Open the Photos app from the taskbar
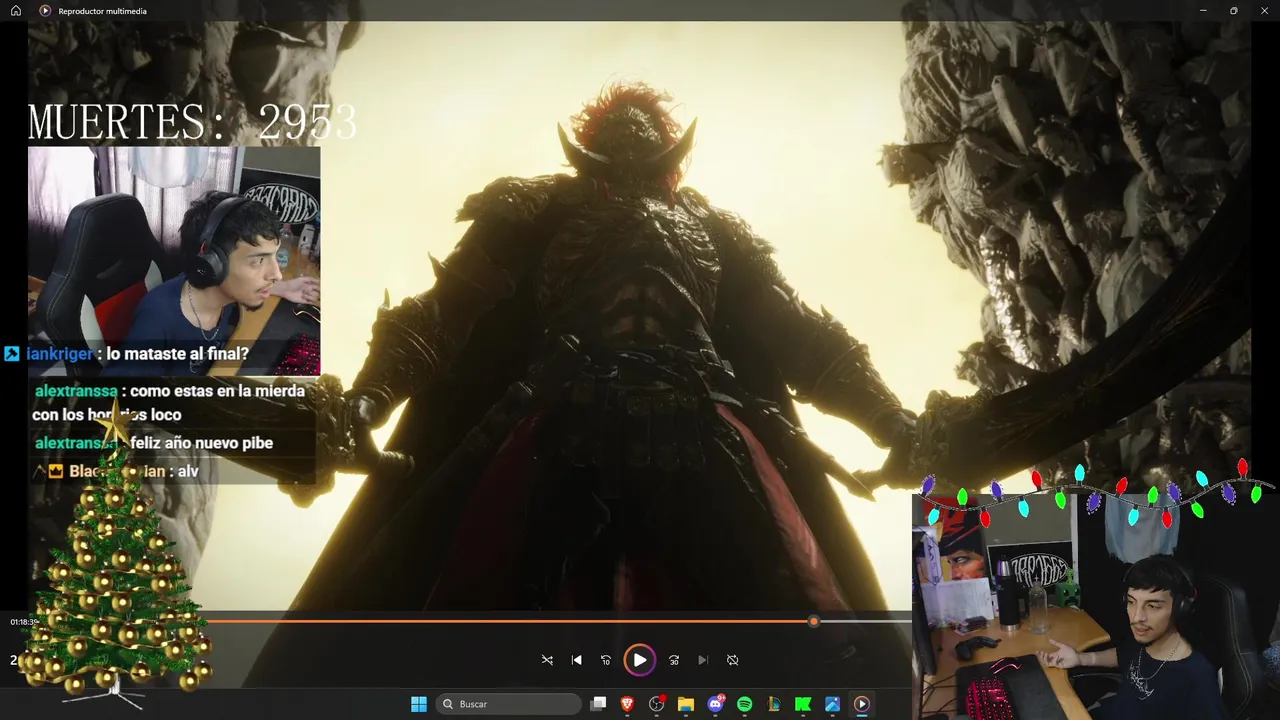The height and width of the screenshot is (720, 1280). [832, 704]
